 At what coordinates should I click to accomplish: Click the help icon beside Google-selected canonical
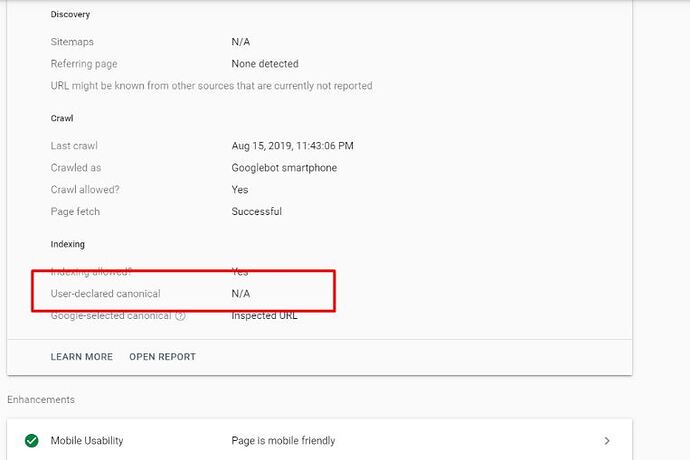pos(181,316)
